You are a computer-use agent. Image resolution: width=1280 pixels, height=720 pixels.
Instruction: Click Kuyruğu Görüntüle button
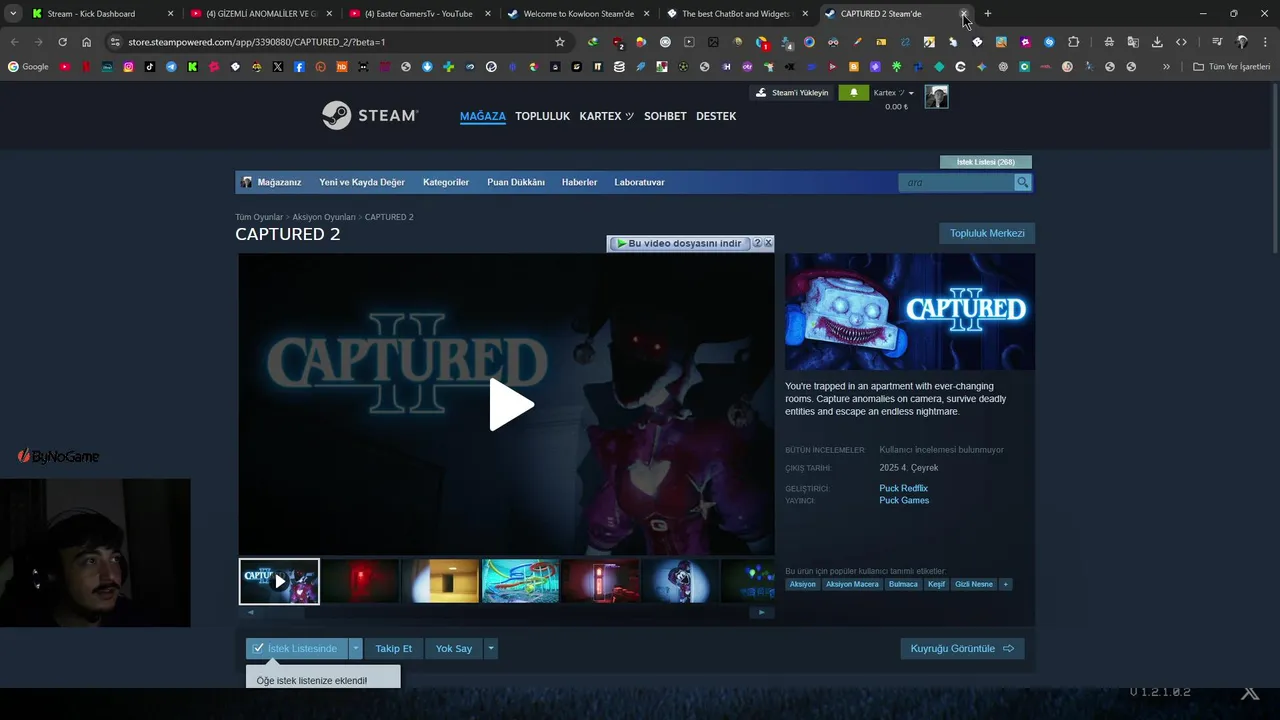[962, 648]
